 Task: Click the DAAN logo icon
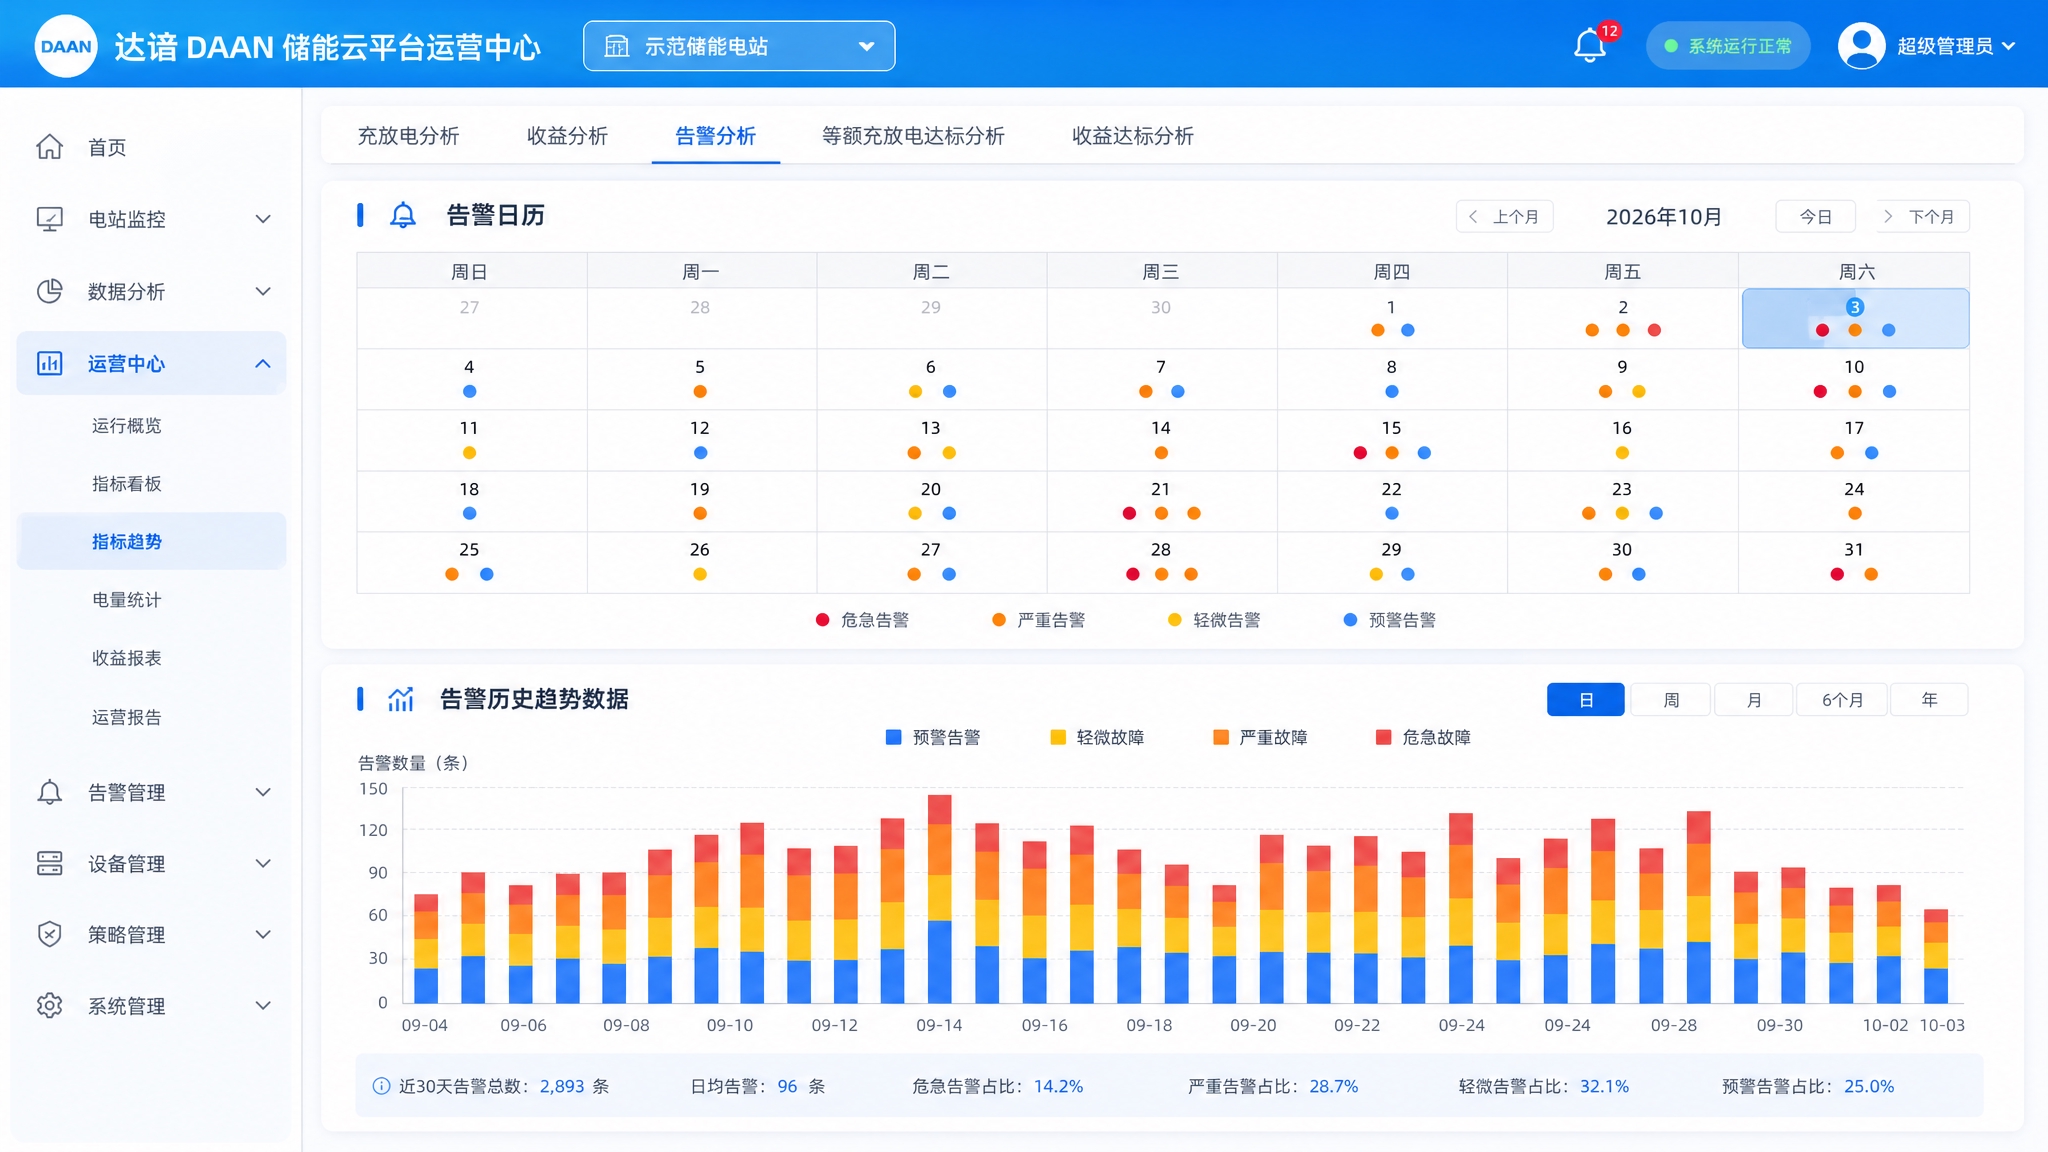[66, 46]
